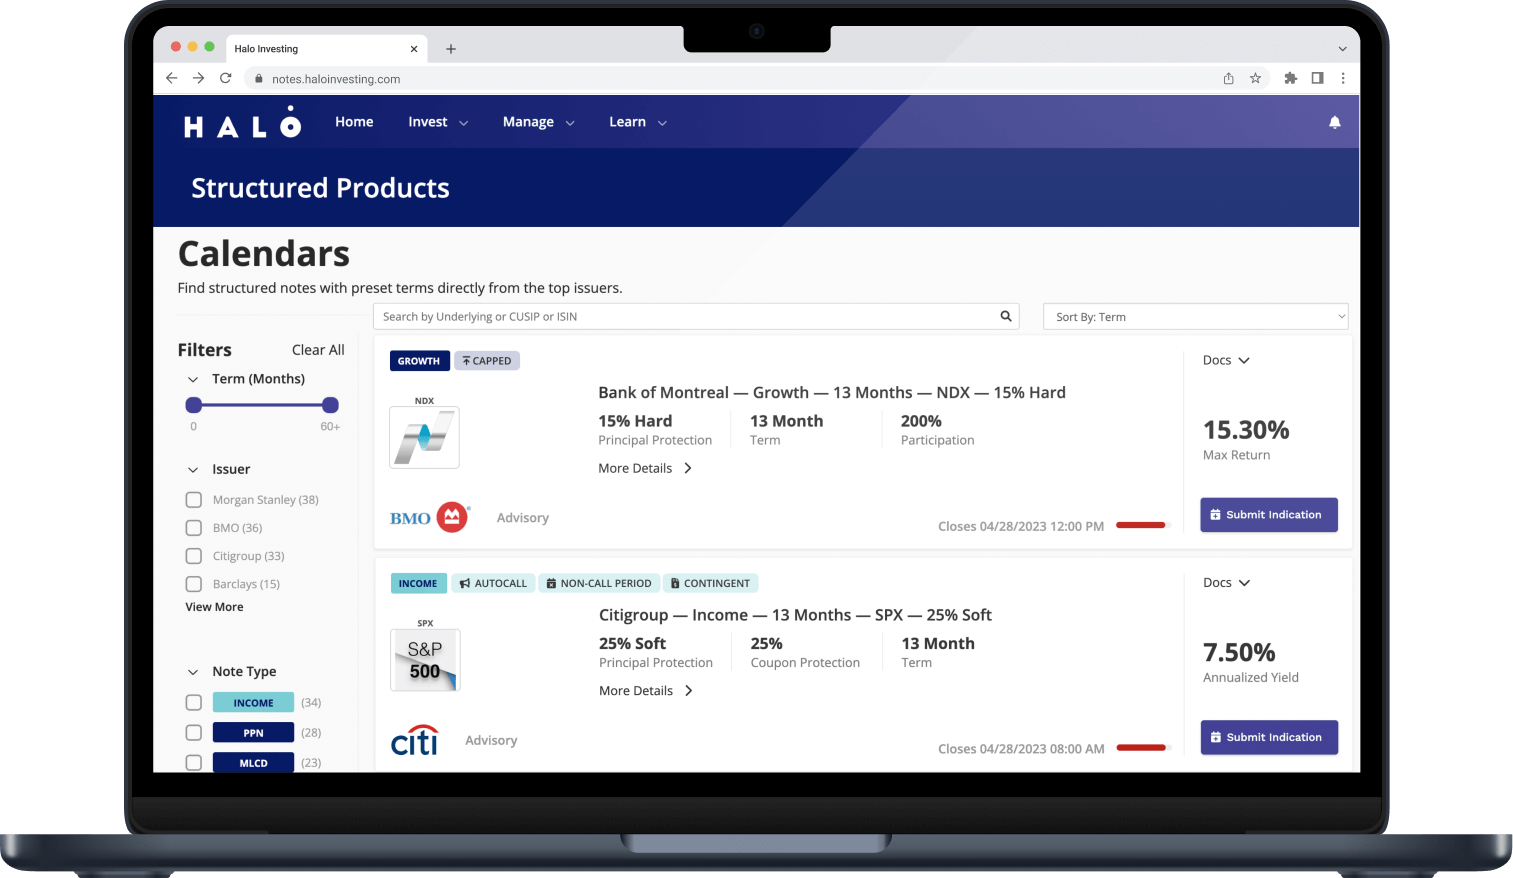
Task: Check the MLCD note type filter
Action: point(194,763)
